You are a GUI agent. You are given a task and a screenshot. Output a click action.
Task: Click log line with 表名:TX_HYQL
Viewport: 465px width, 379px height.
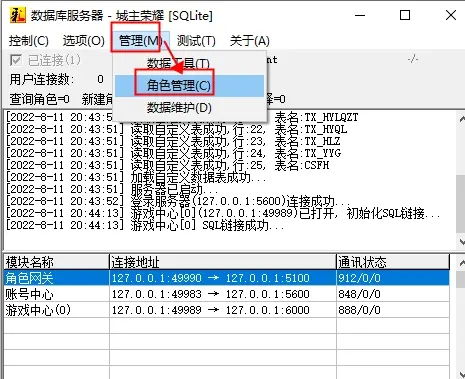(177, 129)
